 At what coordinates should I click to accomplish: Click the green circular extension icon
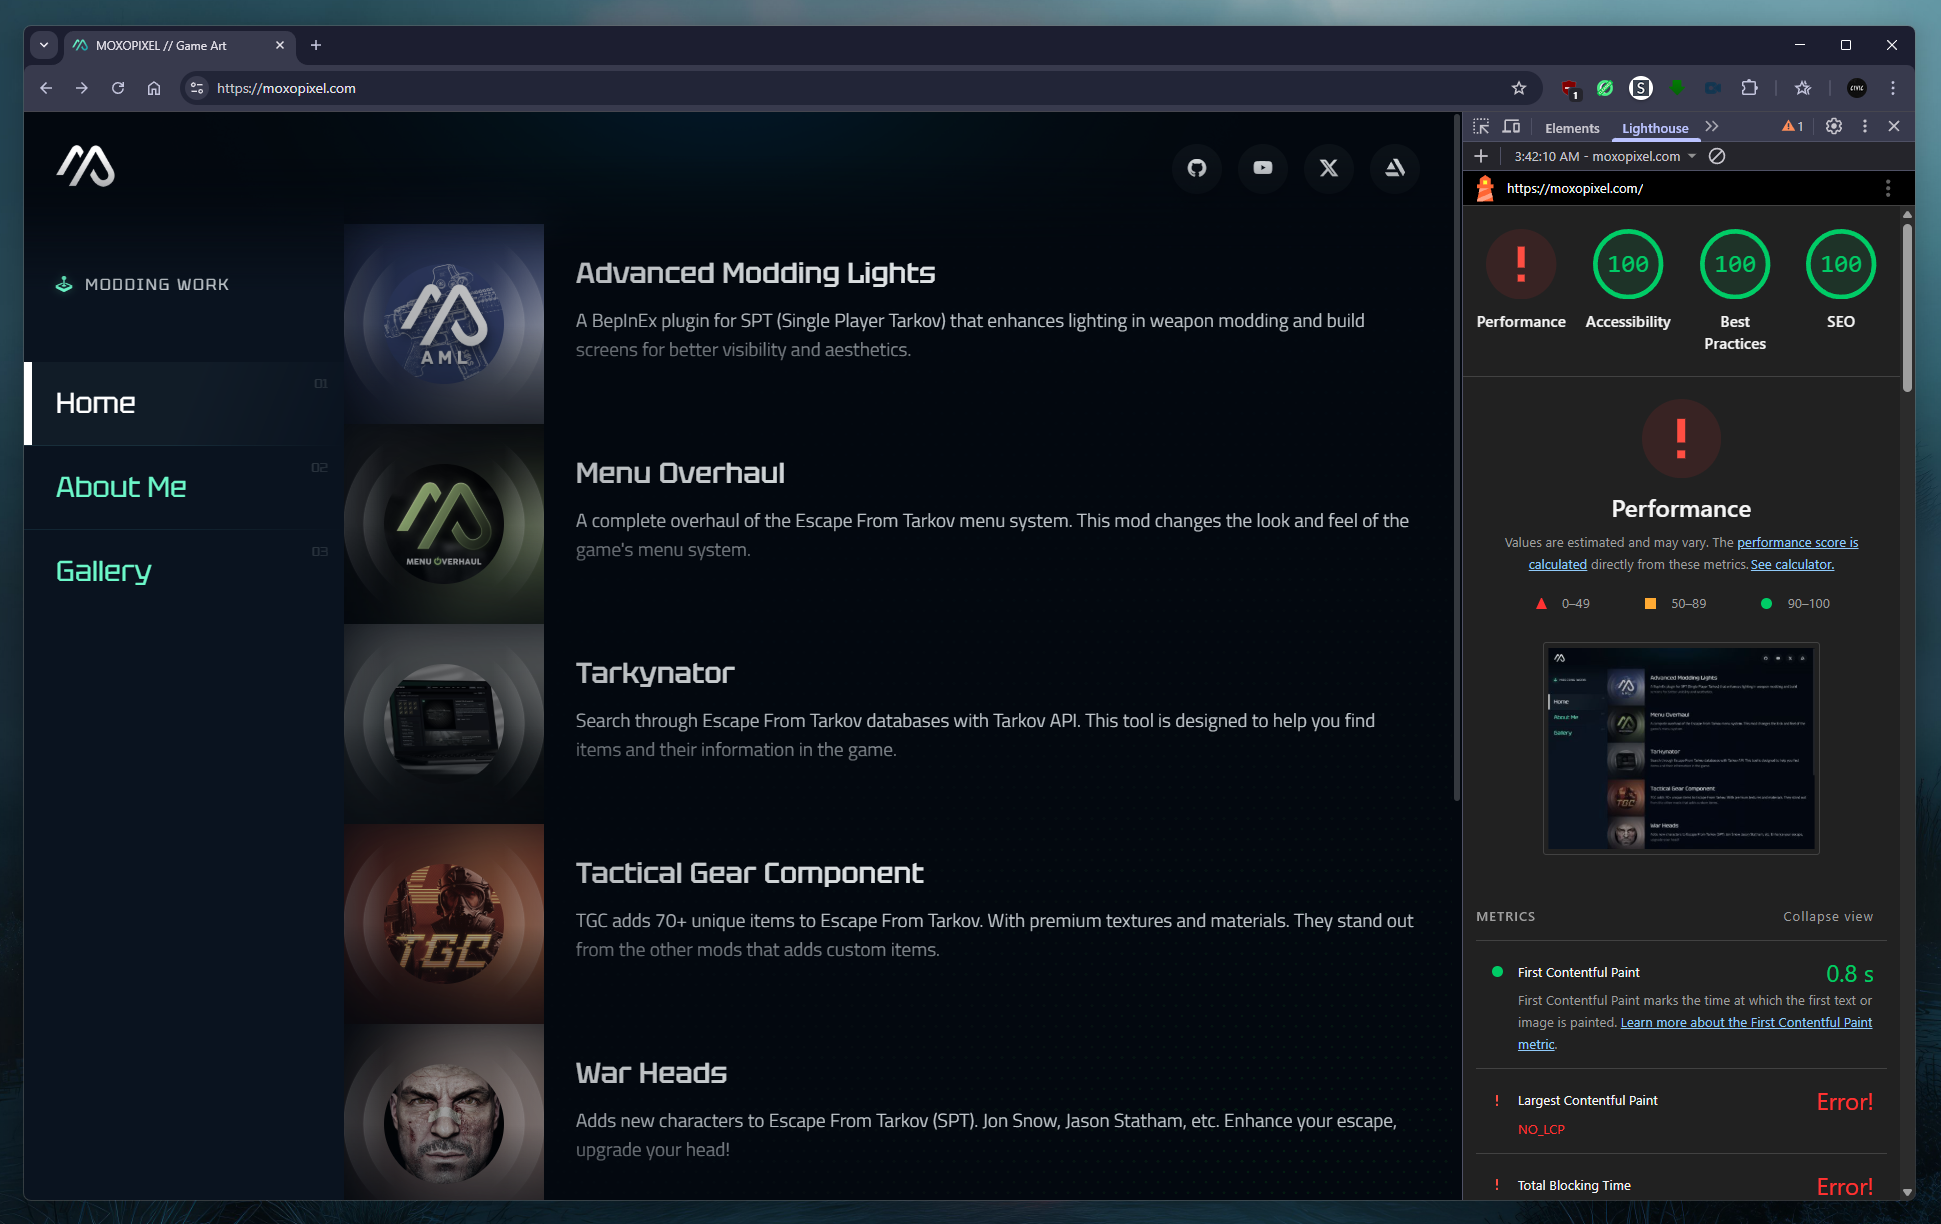pyautogui.click(x=1605, y=88)
